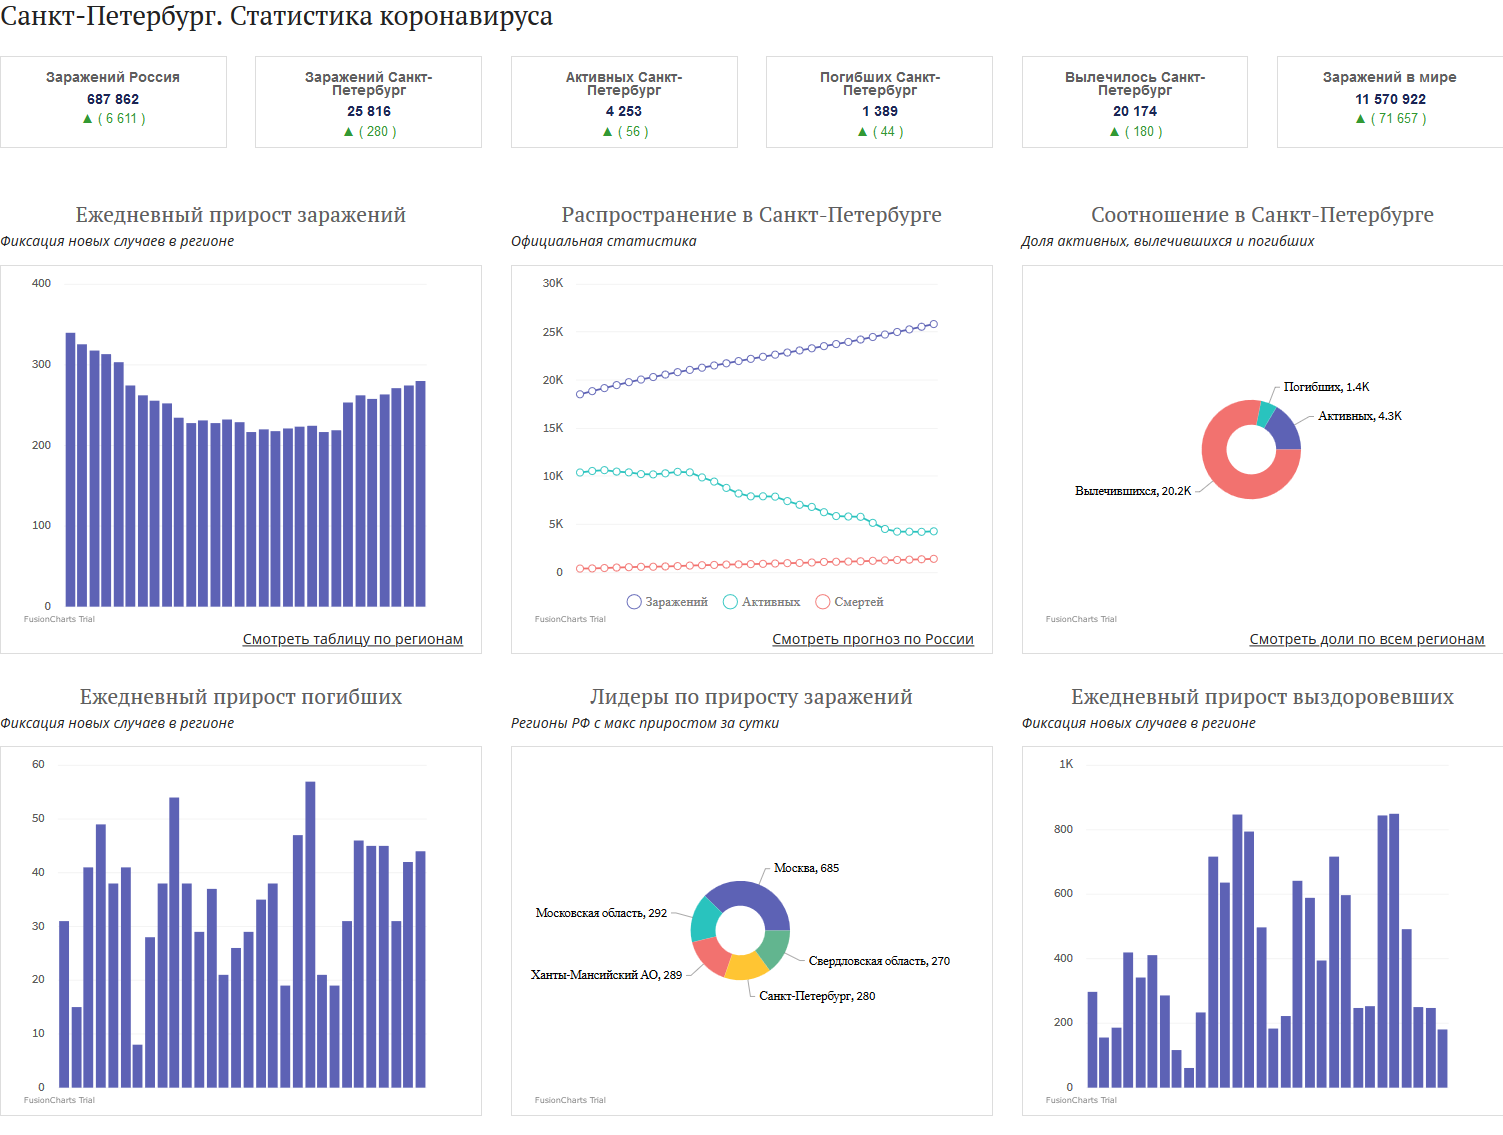Select the Санкт-Петербург yellow donut slice
The width and height of the screenshot is (1503, 1135).
(x=745, y=967)
